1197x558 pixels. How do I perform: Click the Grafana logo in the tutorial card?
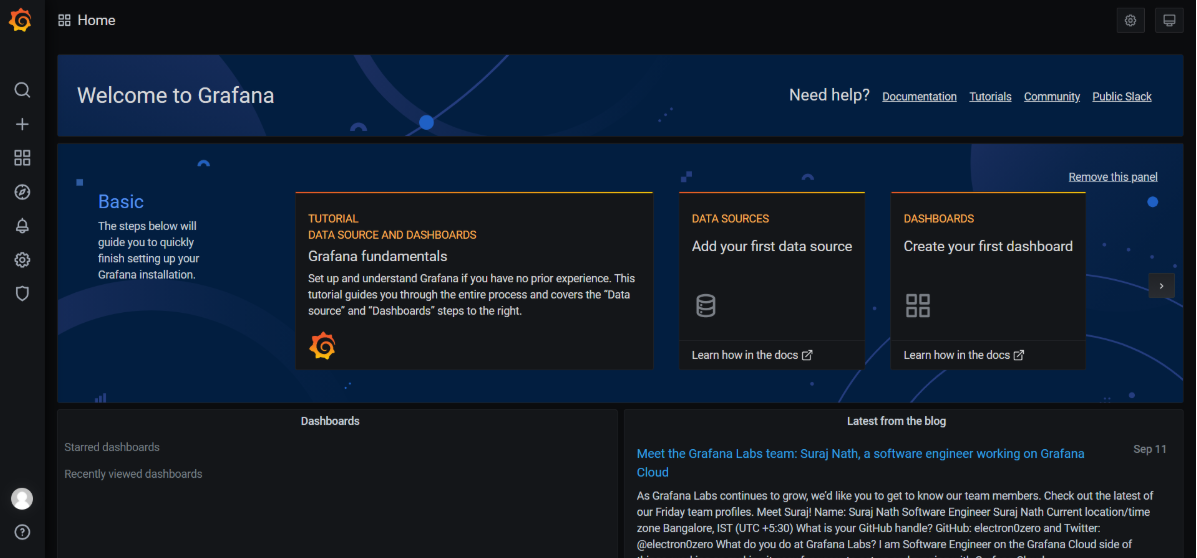click(x=322, y=346)
